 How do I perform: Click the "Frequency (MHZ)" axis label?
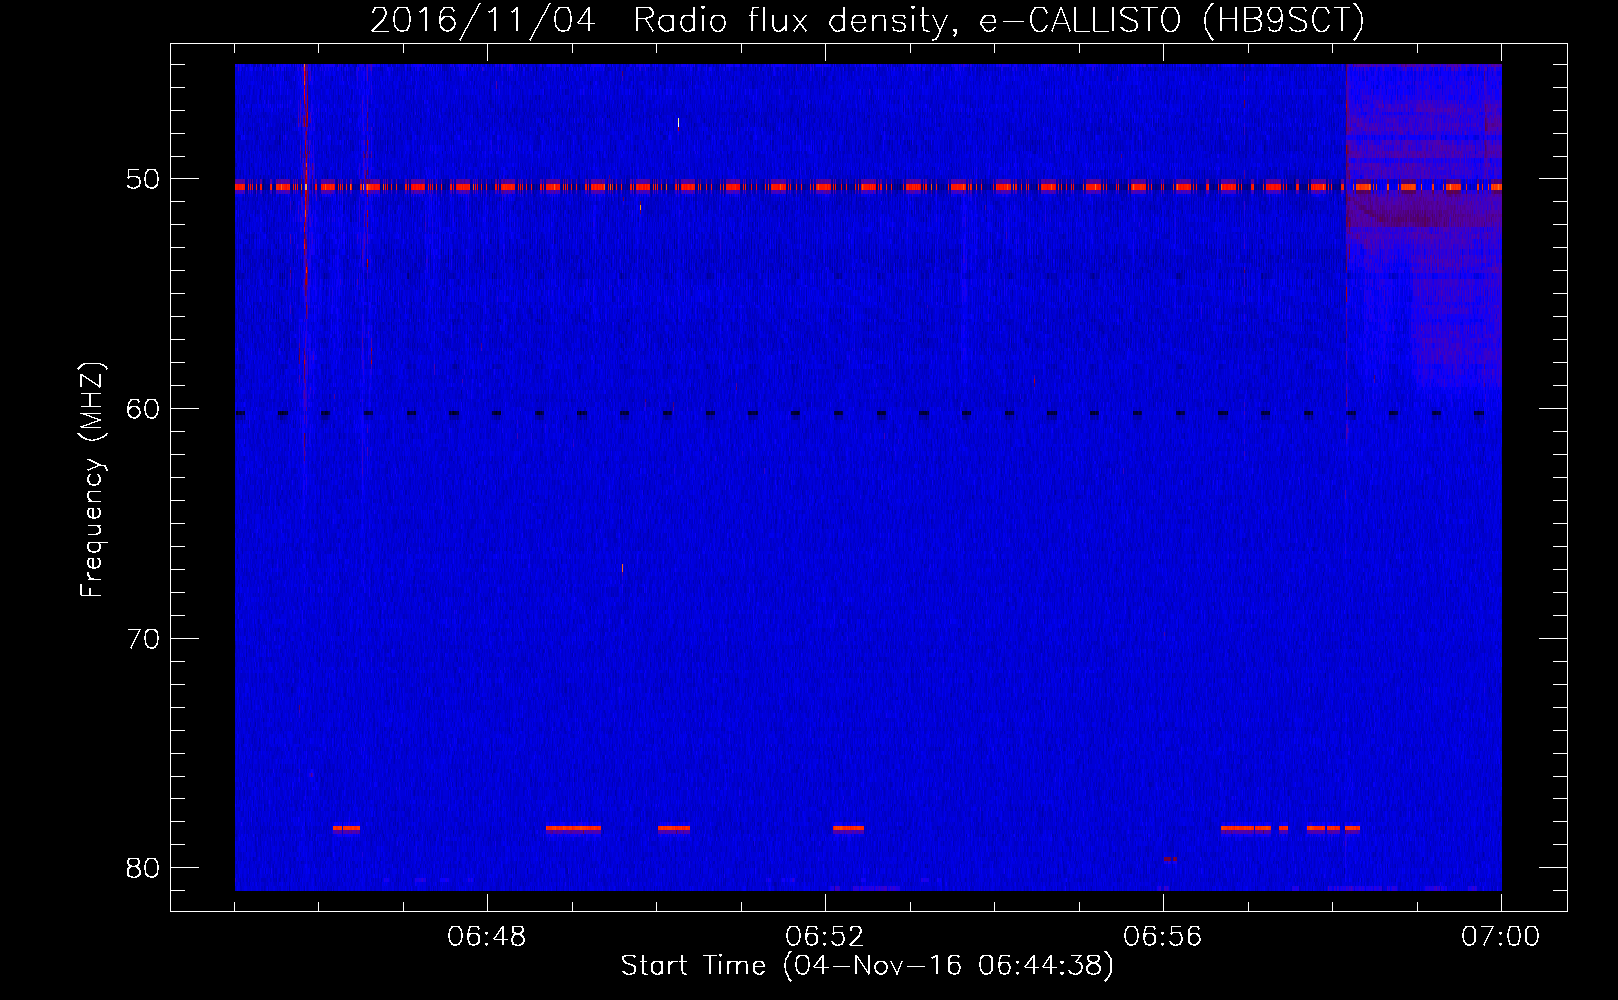coord(91,479)
